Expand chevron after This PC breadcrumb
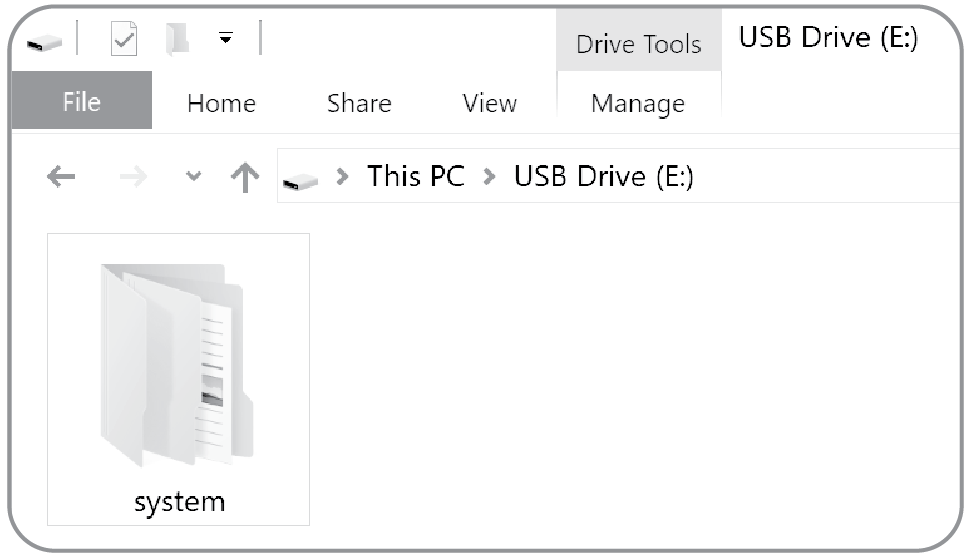The height and width of the screenshot is (558, 966). pos(490,177)
